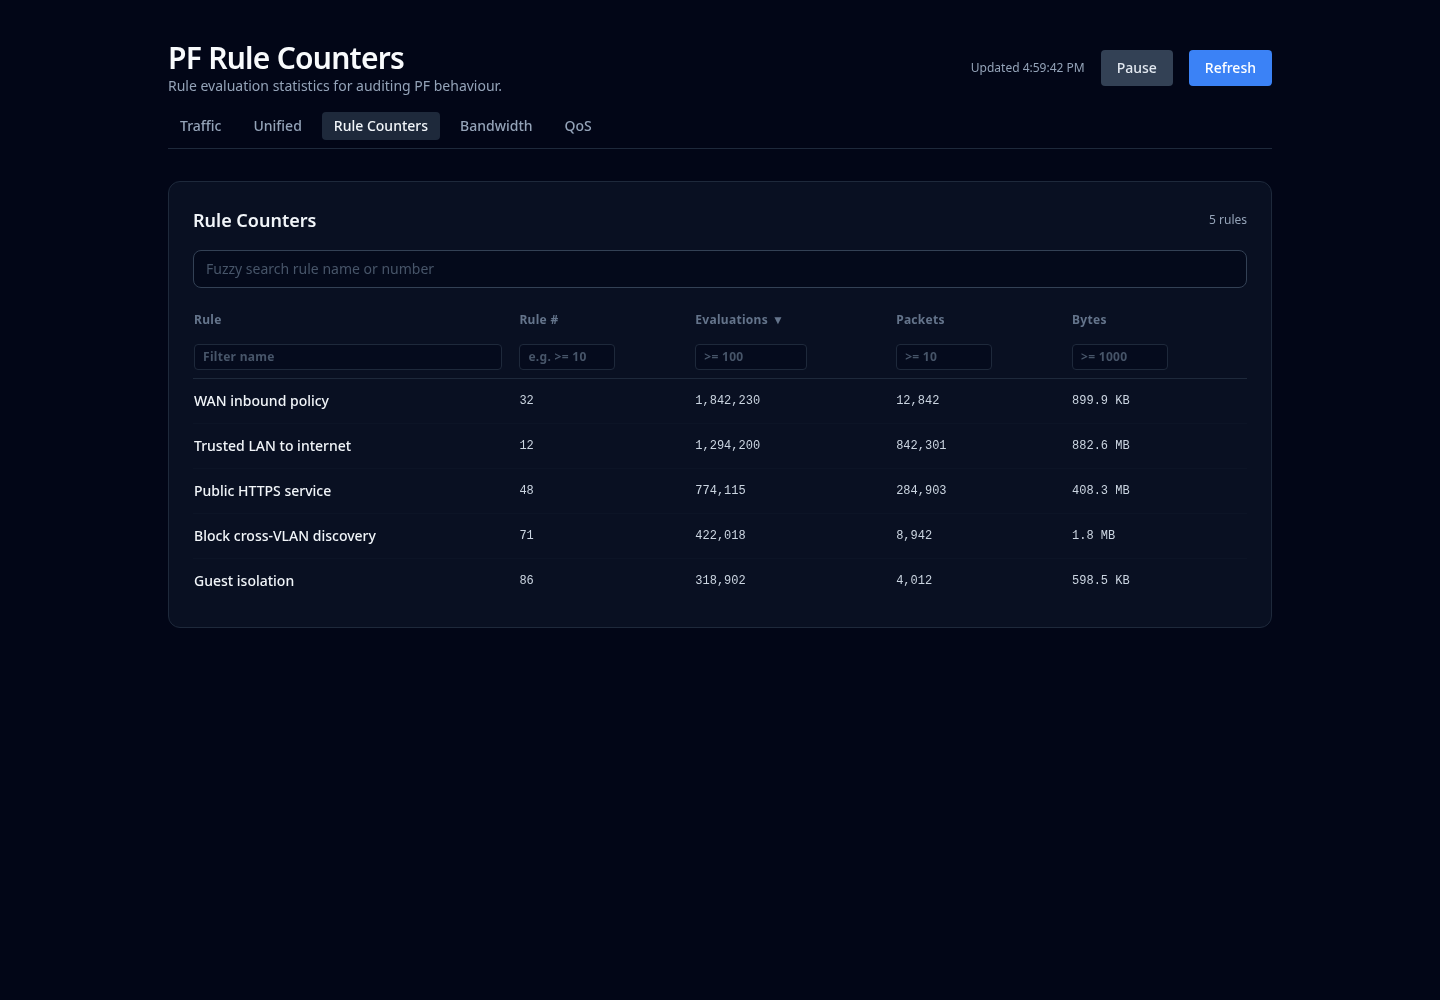Click the 1,294,200 evaluations value

coord(728,445)
